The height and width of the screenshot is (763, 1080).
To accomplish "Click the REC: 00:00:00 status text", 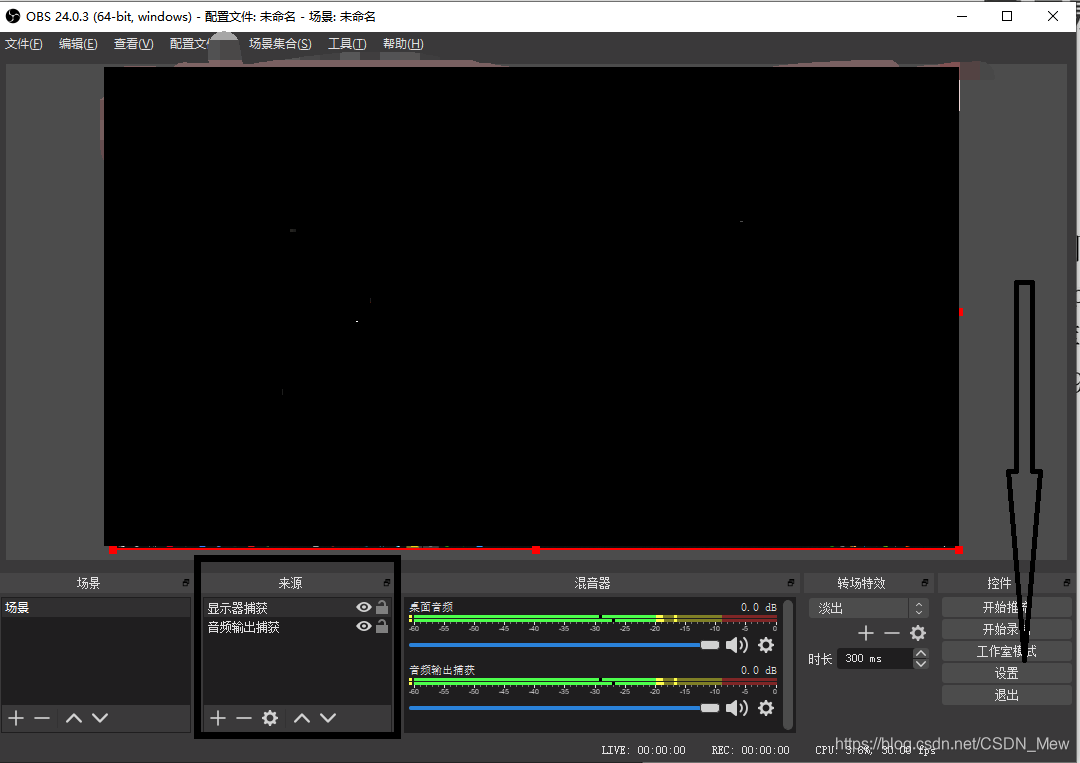I will pos(750,750).
